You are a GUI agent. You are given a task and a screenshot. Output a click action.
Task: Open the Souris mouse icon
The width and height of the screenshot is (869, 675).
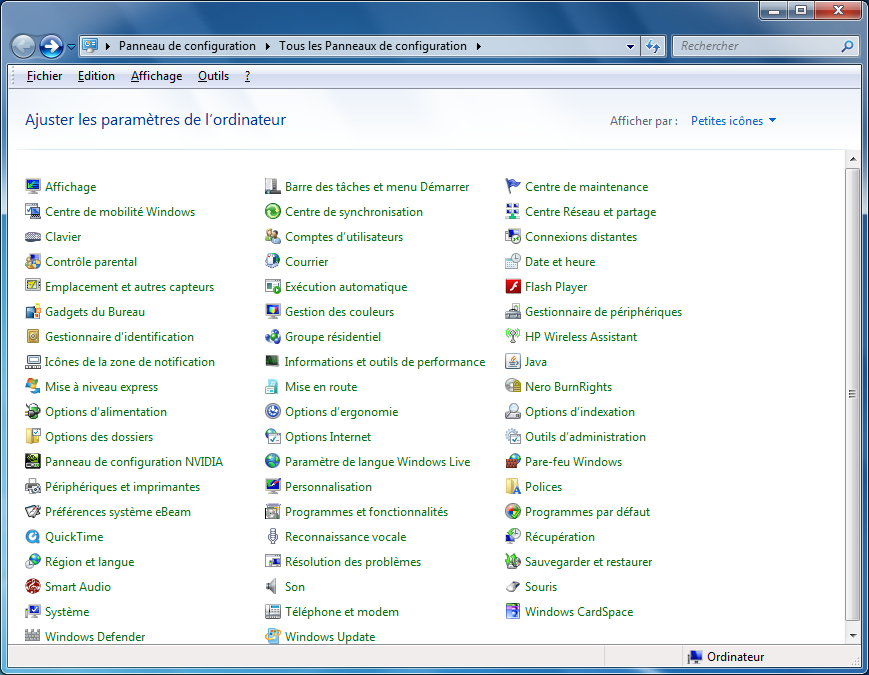point(513,586)
